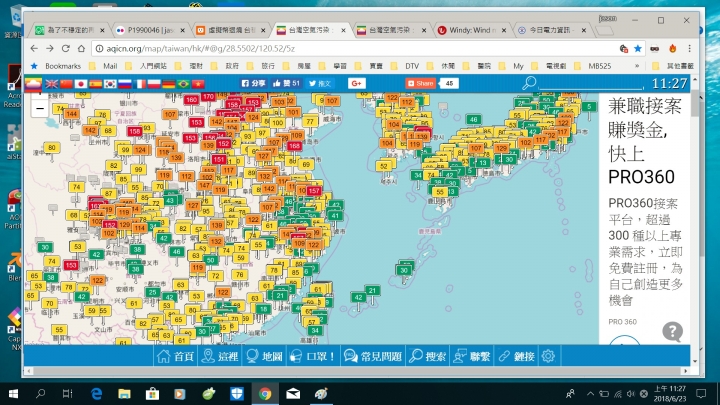Switch to the 今日電力資訊 browser tab

point(551,30)
